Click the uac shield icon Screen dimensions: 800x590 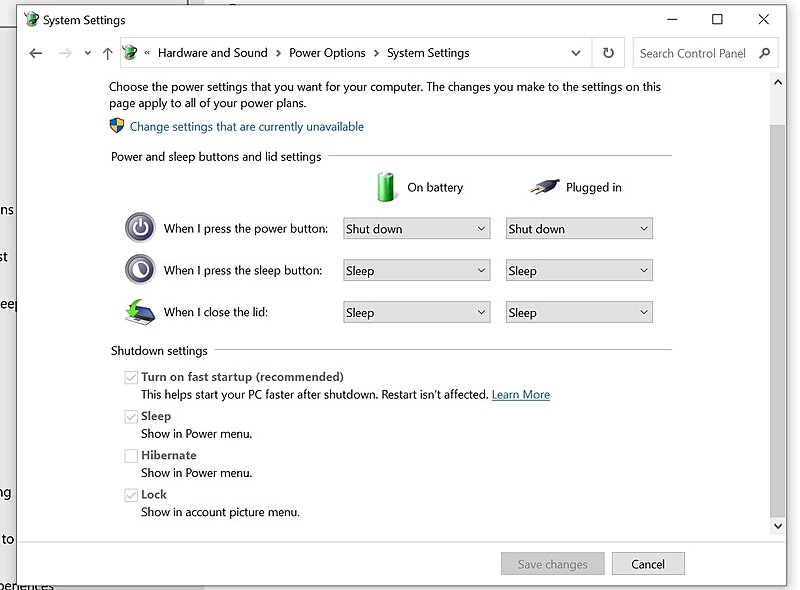point(117,126)
